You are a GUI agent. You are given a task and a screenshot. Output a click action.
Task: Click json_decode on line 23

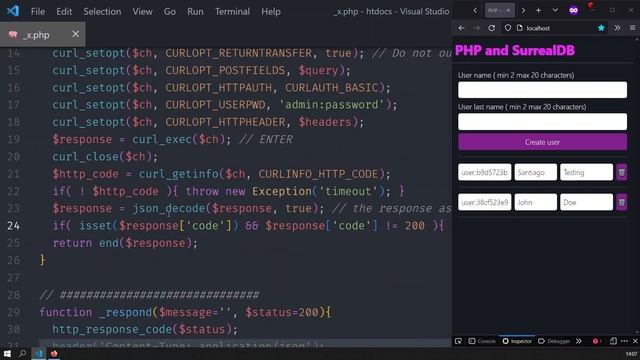click(169, 209)
